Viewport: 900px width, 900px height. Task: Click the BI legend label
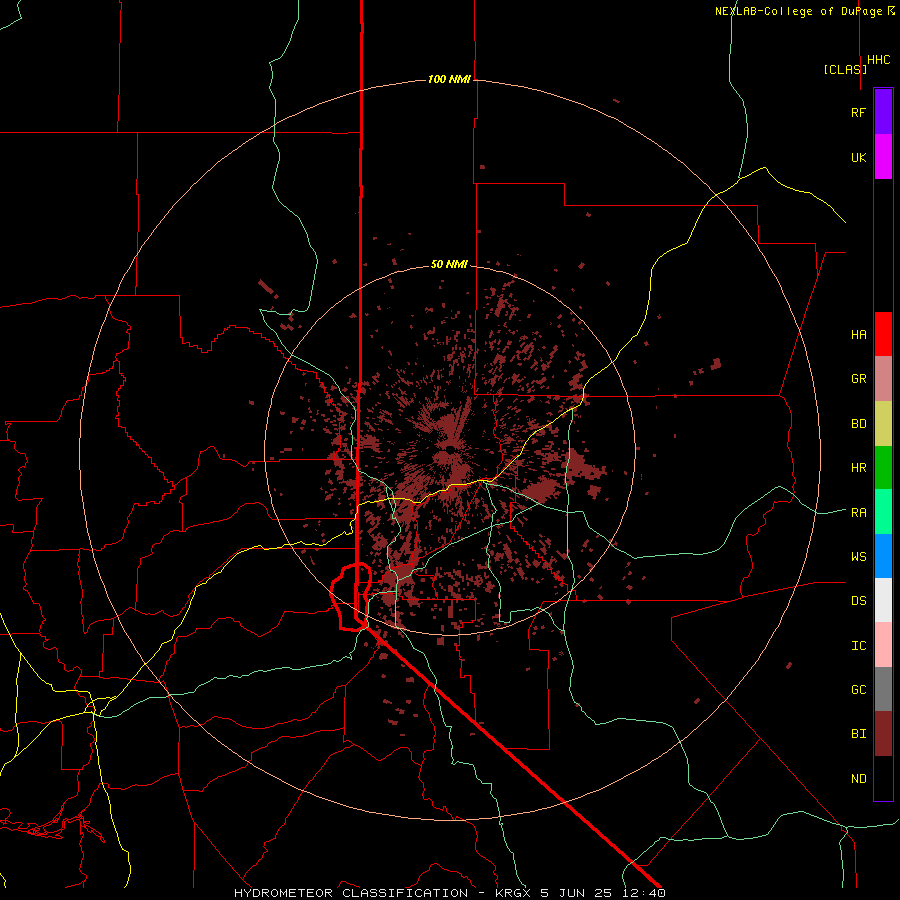[858, 734]
